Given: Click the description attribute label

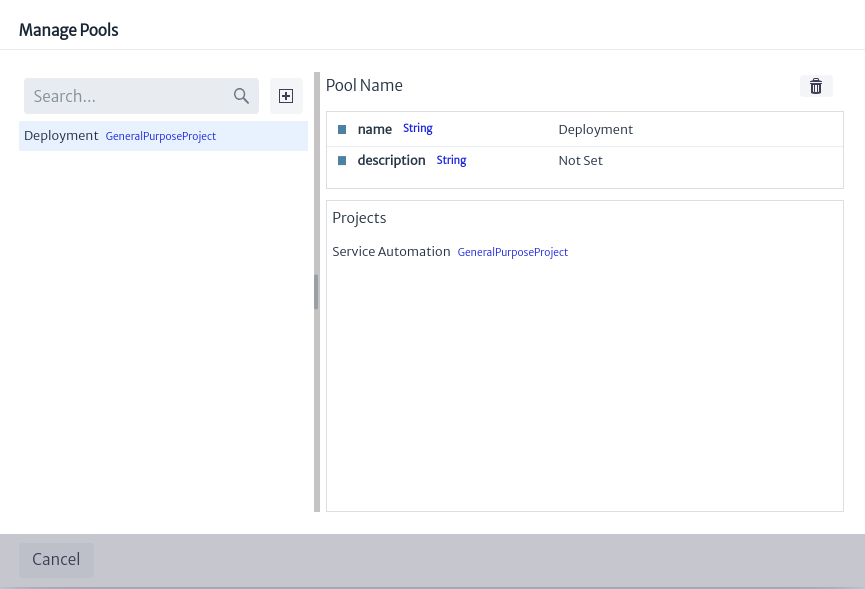Looking at the screenshot, I should [391, 160].
